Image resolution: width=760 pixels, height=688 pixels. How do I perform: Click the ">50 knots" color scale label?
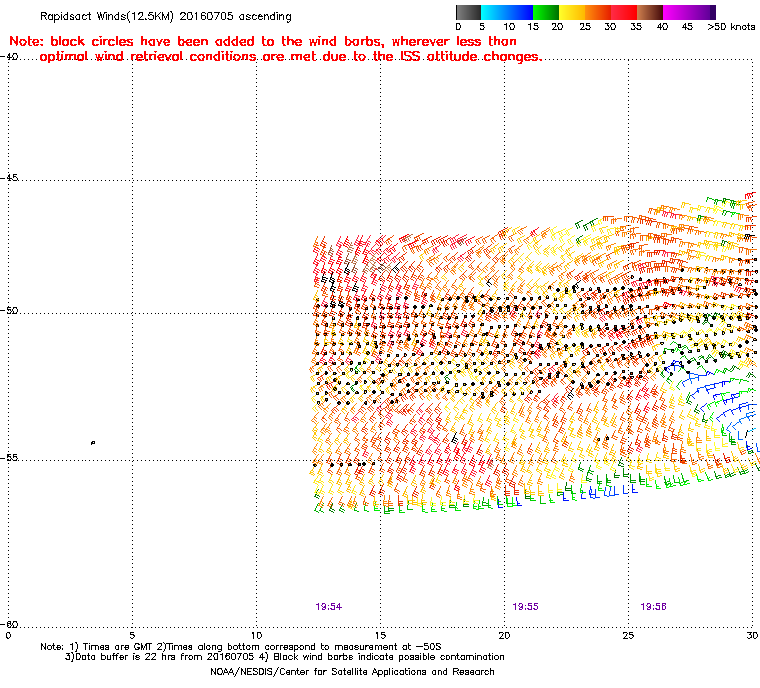[731, 27]
